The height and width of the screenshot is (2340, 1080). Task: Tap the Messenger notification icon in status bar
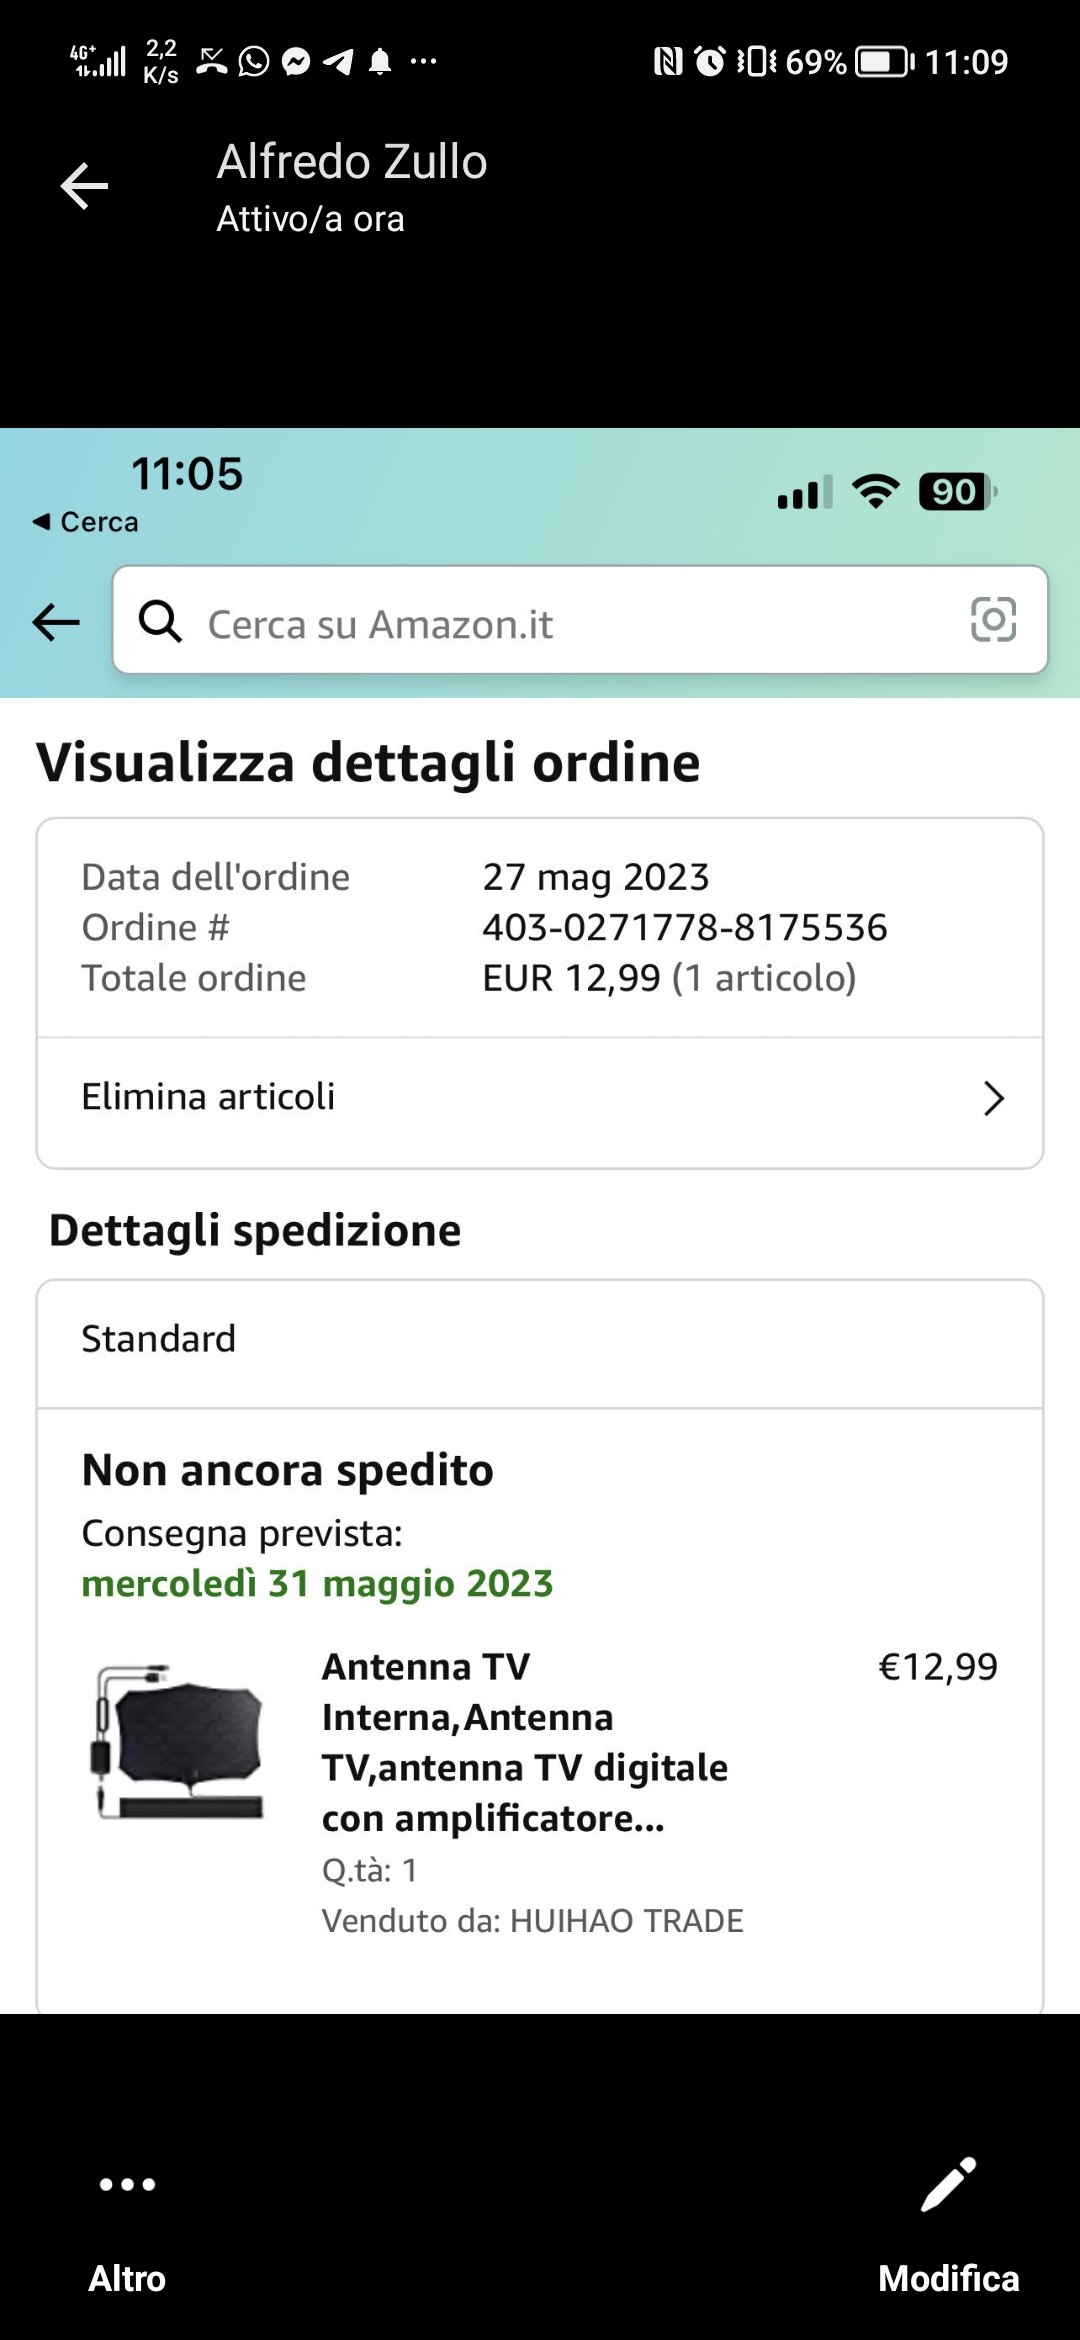click(296, 62)
